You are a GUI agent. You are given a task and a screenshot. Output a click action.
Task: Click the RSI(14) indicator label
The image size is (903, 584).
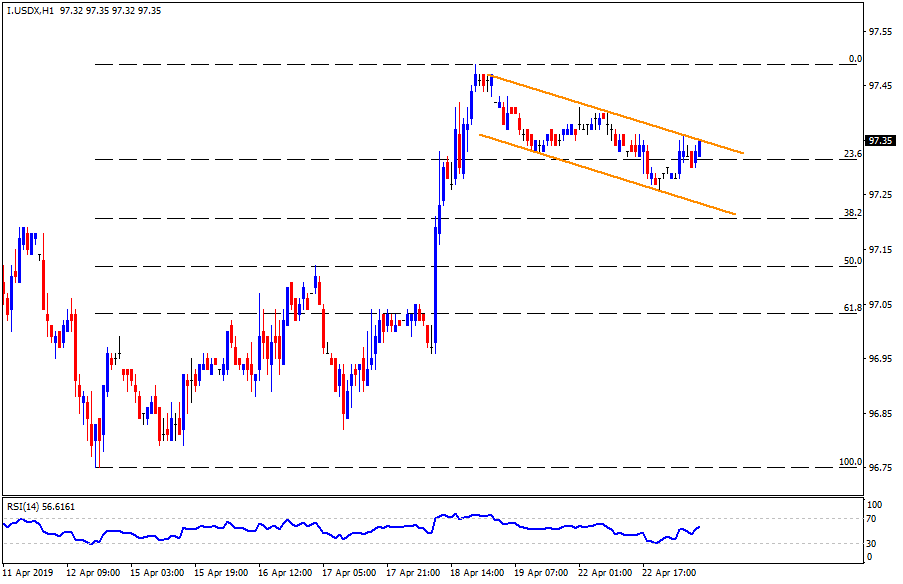click(x=40, y=507)
